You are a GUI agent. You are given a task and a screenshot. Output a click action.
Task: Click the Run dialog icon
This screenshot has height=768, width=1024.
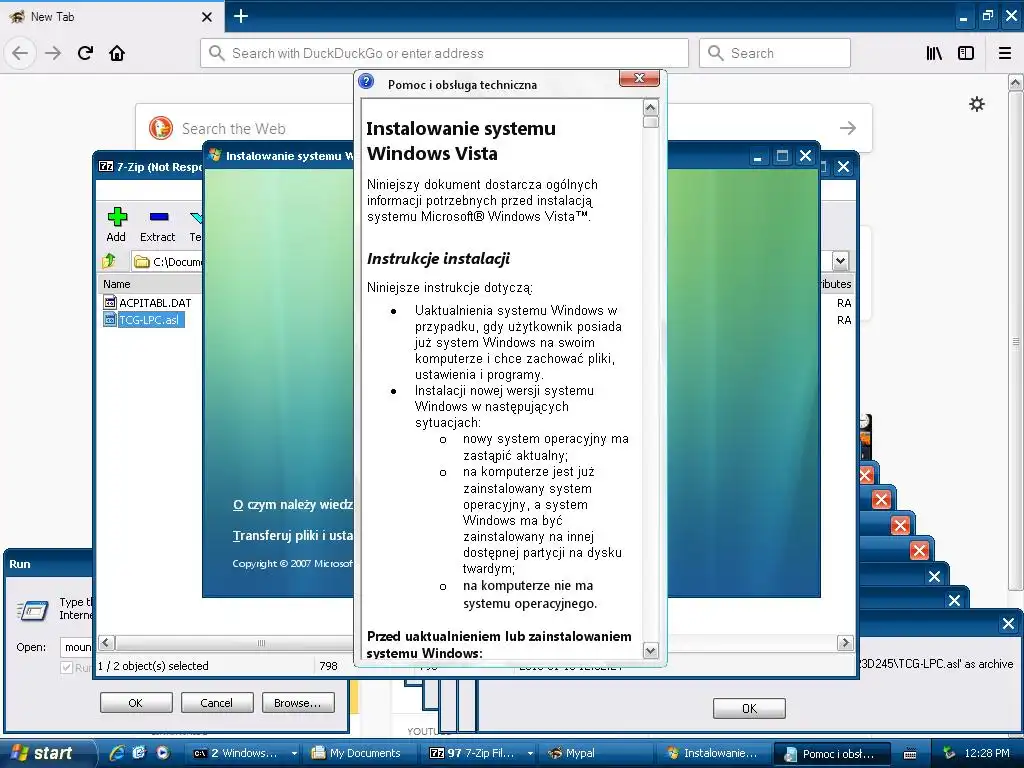[33, 610]
